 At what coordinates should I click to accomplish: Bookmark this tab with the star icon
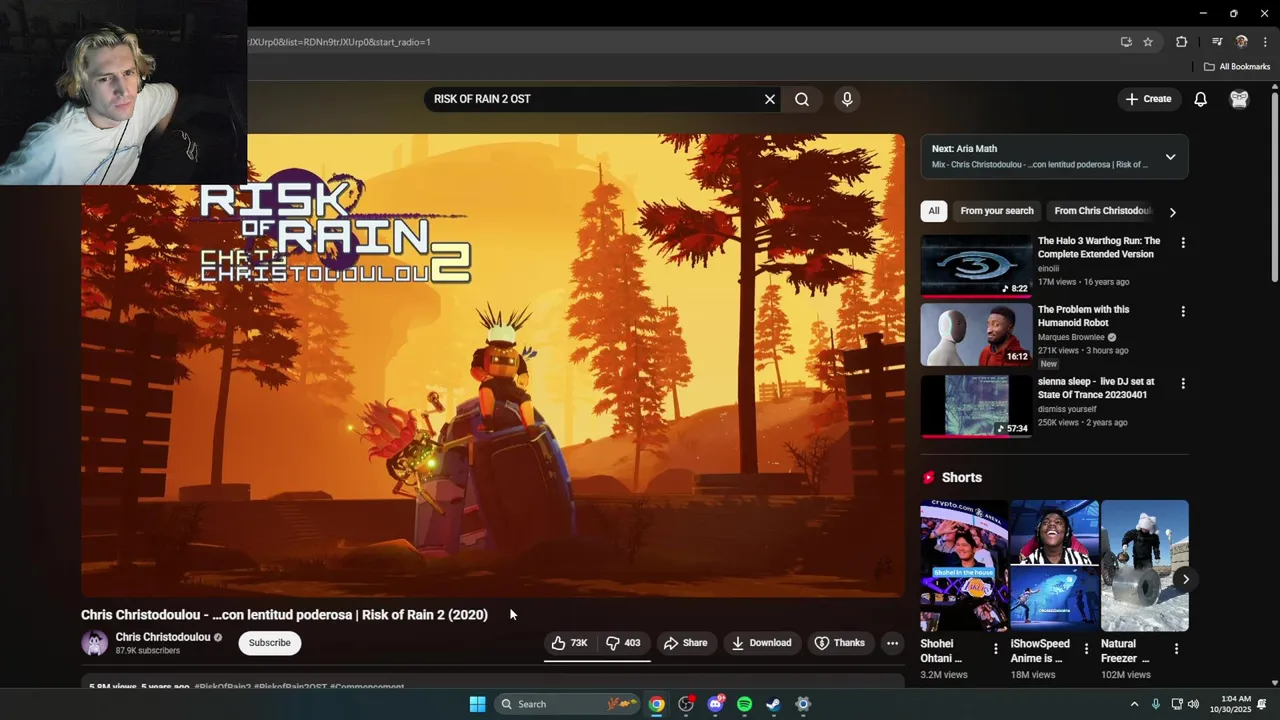[x=1148, y=42]
